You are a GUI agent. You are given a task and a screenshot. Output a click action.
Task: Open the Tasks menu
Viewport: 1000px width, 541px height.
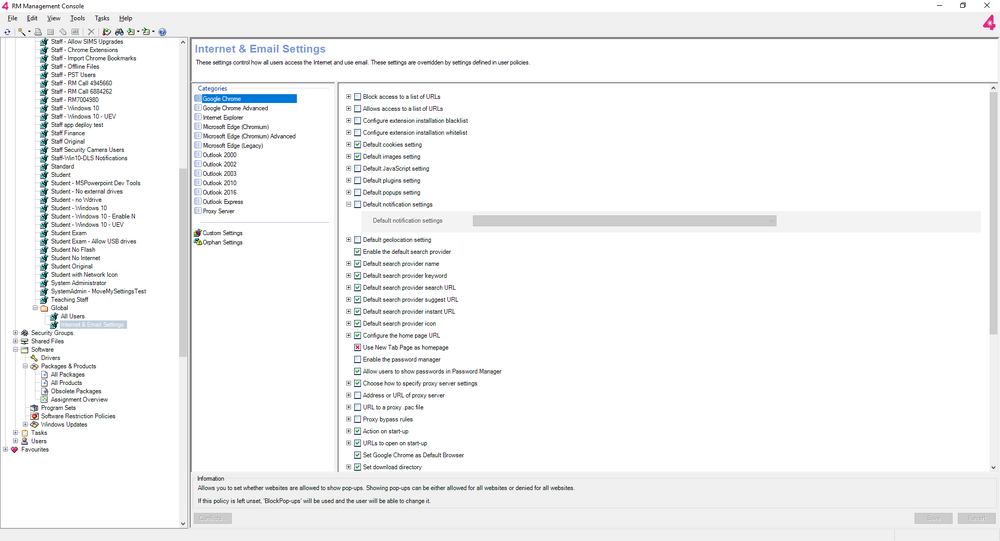point(101,19)
